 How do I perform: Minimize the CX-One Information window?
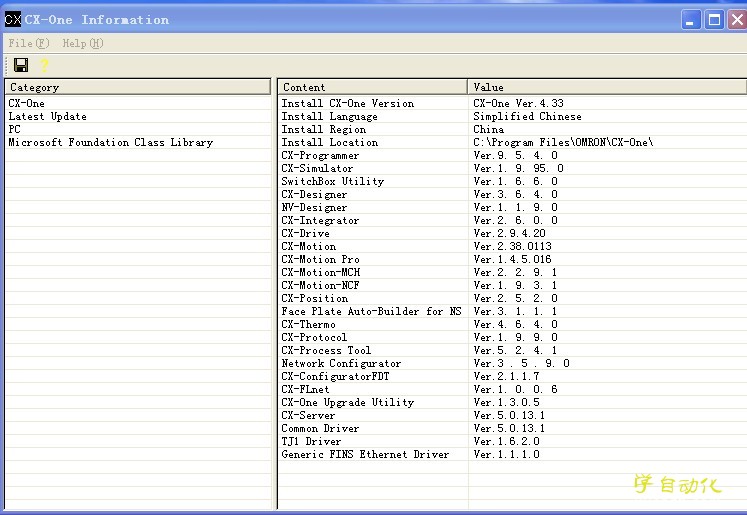pyautogui.click(x=690, y=20)
